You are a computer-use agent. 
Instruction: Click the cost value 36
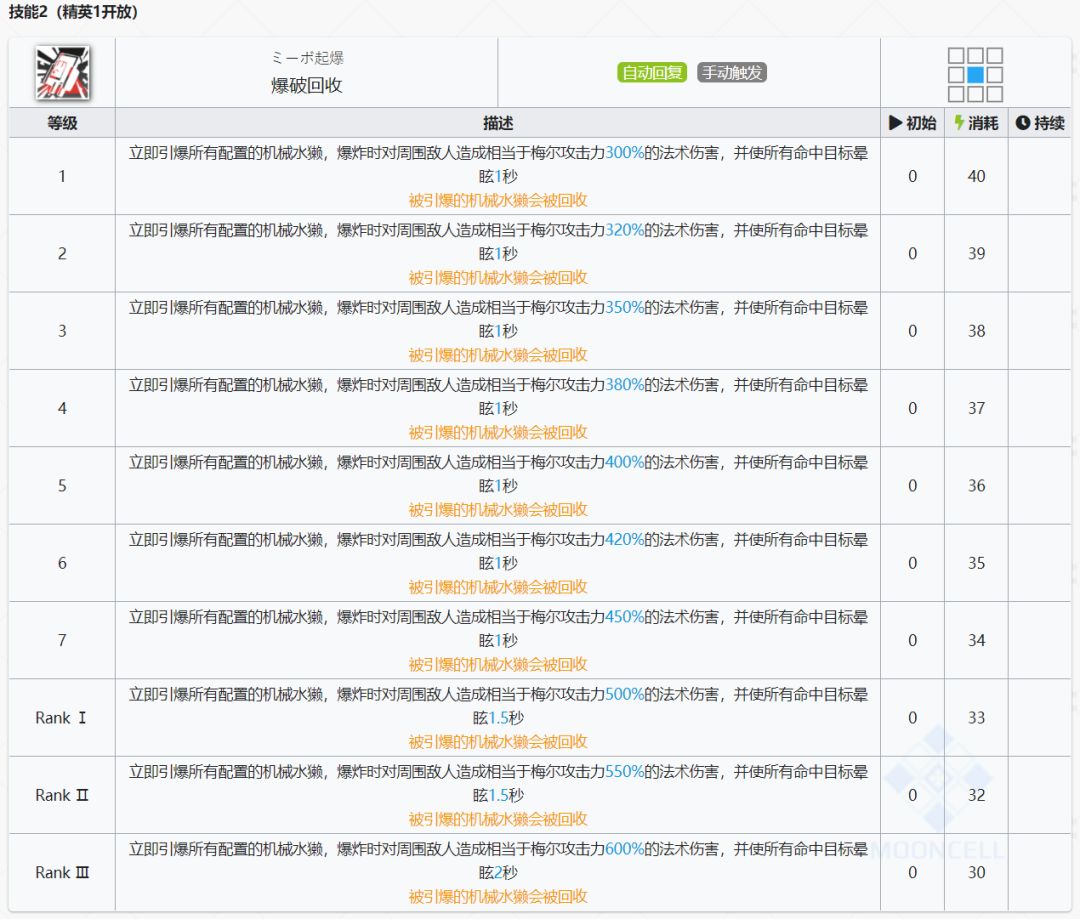coord(976,486)
